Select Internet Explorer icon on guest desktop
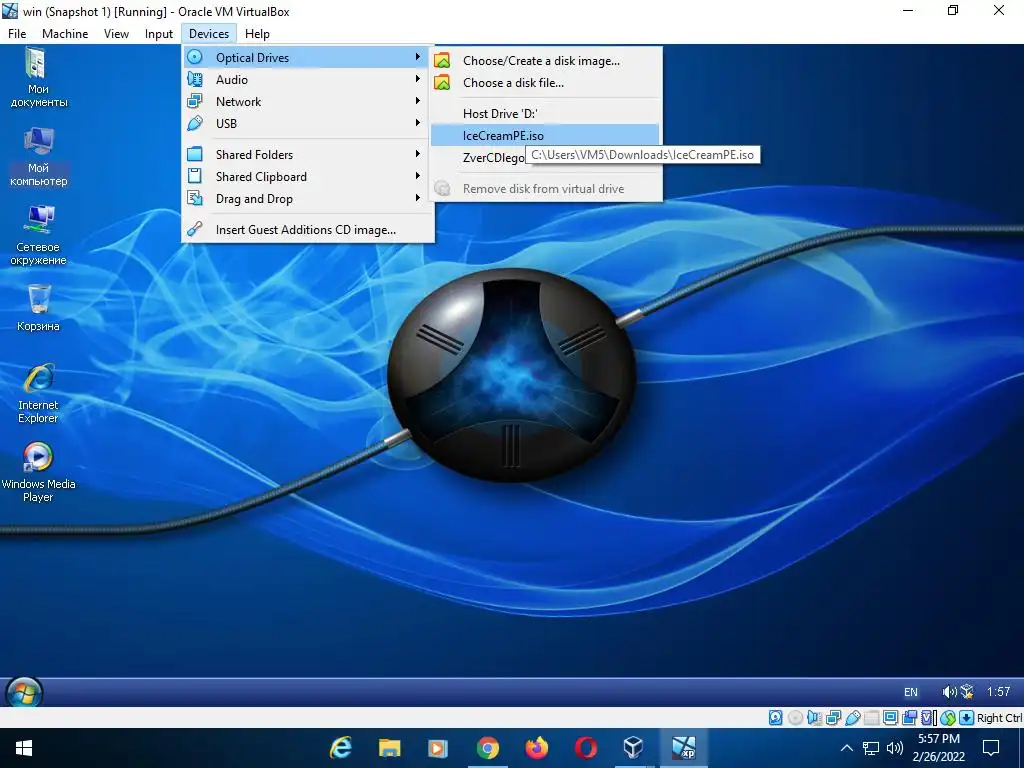The image size is (1024, 768). pos(38,394)
